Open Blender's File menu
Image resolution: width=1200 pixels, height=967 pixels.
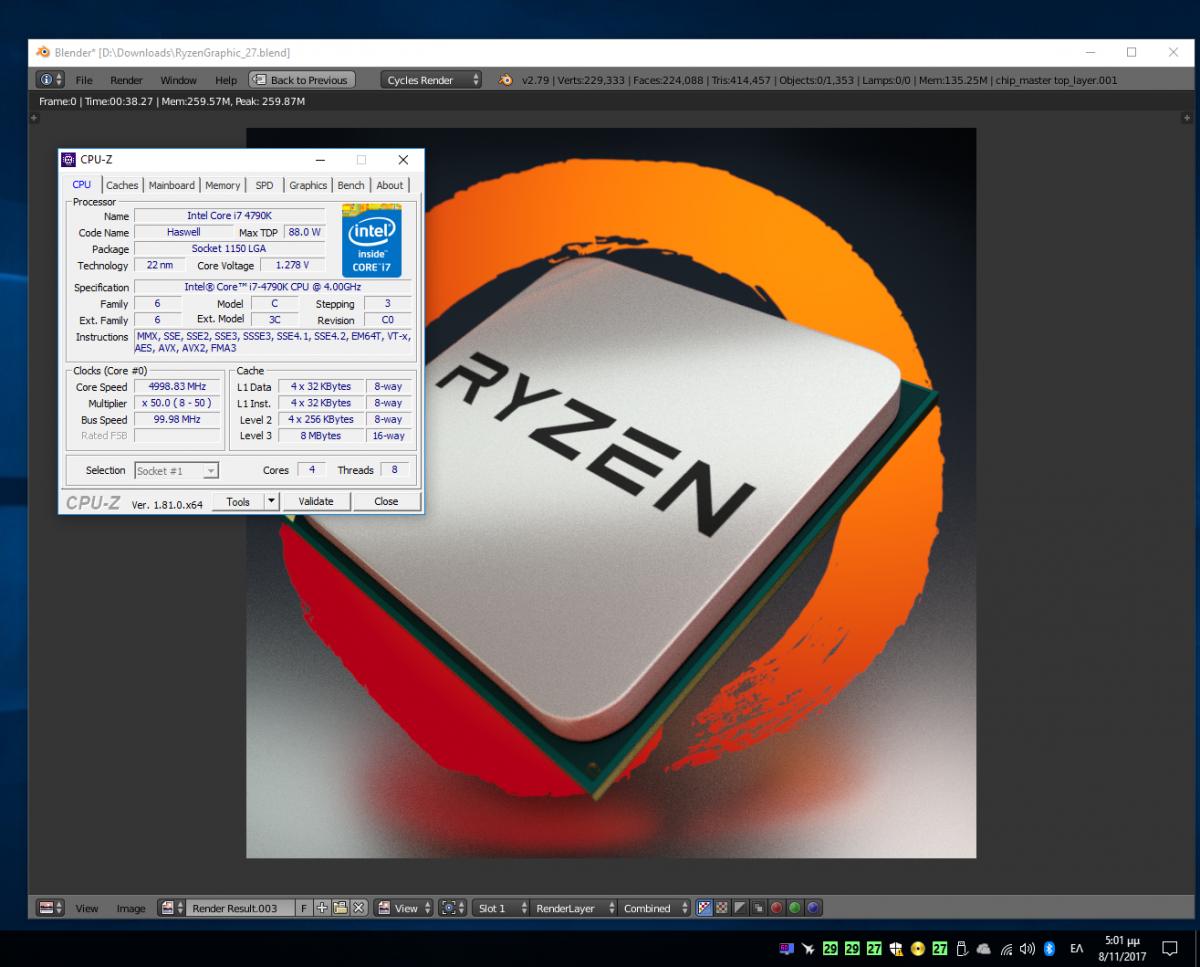click(x=84, y=80)
